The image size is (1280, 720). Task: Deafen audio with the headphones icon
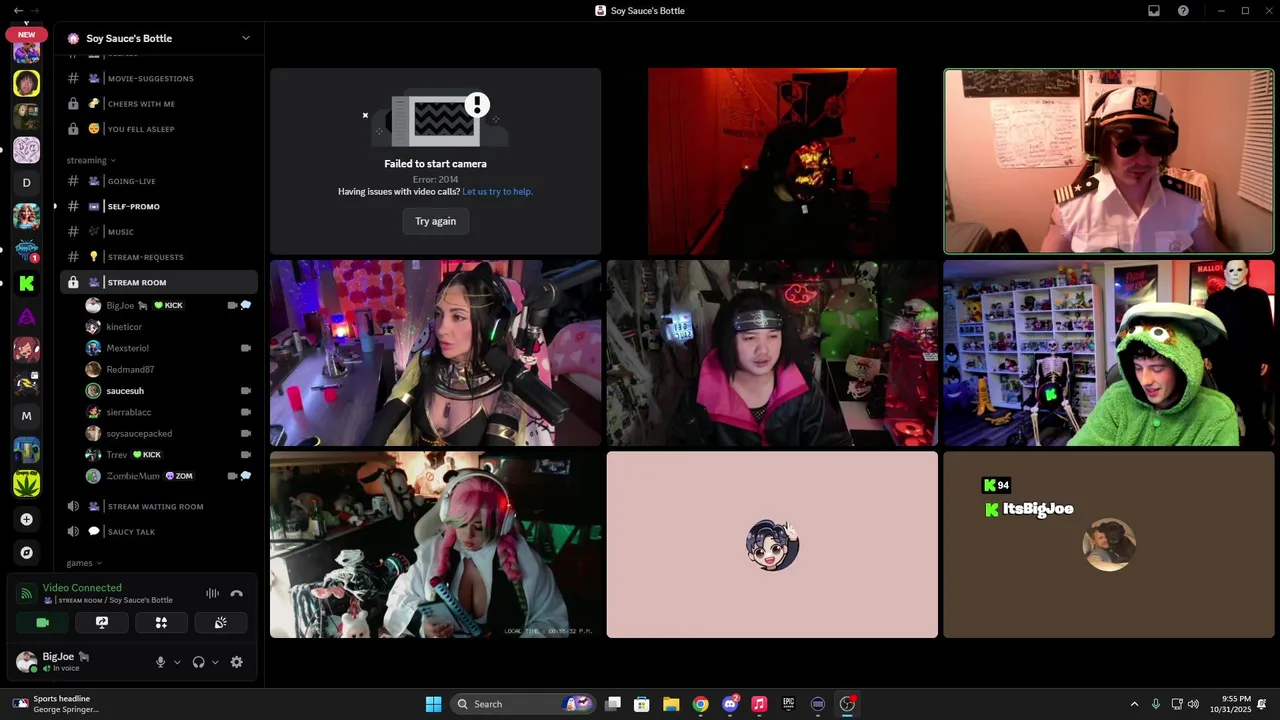pyautogui.click(x=198, y=662)
